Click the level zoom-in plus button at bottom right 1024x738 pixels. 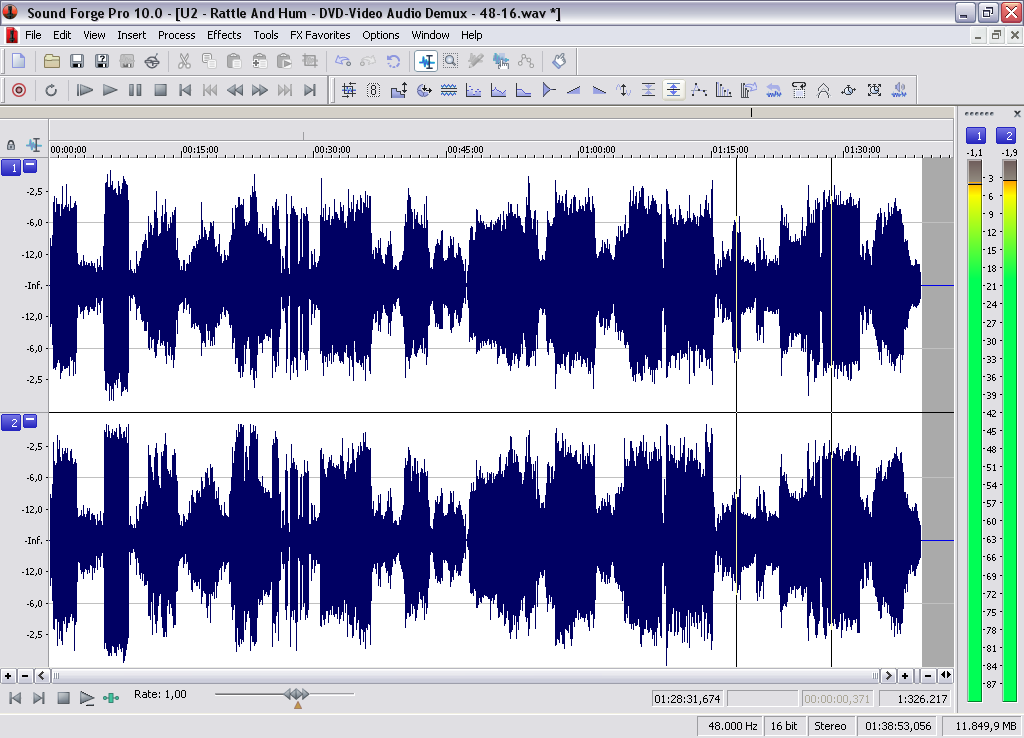pyautogui.click(x=905, y=676)
